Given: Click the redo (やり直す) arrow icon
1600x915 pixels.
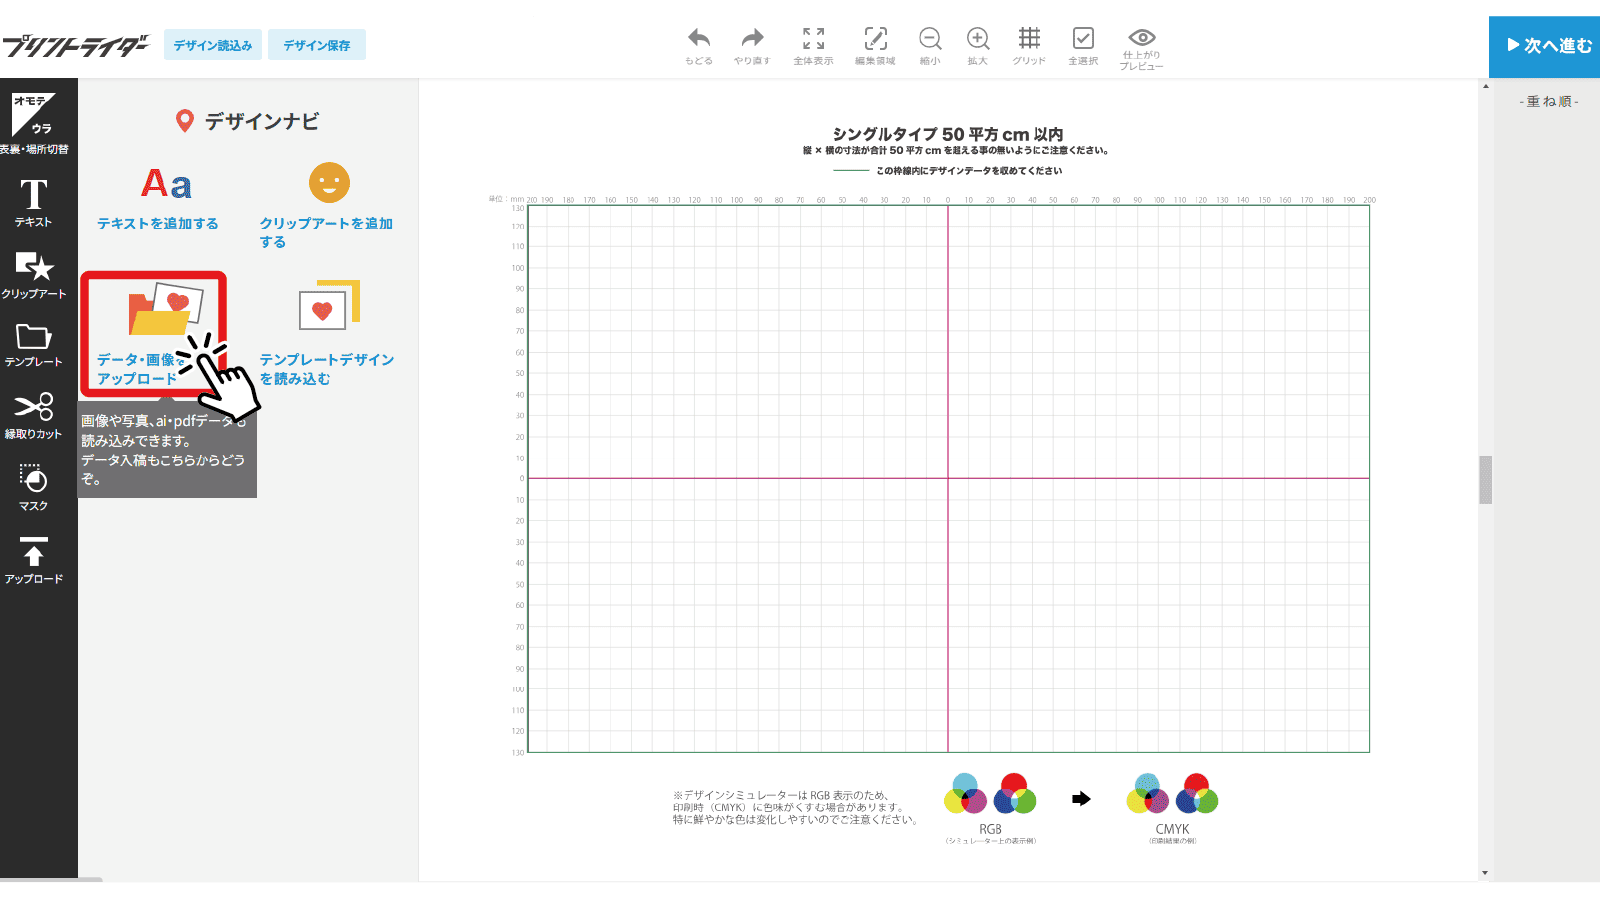Looking at the screenshot, I should [x=752, y=40].
